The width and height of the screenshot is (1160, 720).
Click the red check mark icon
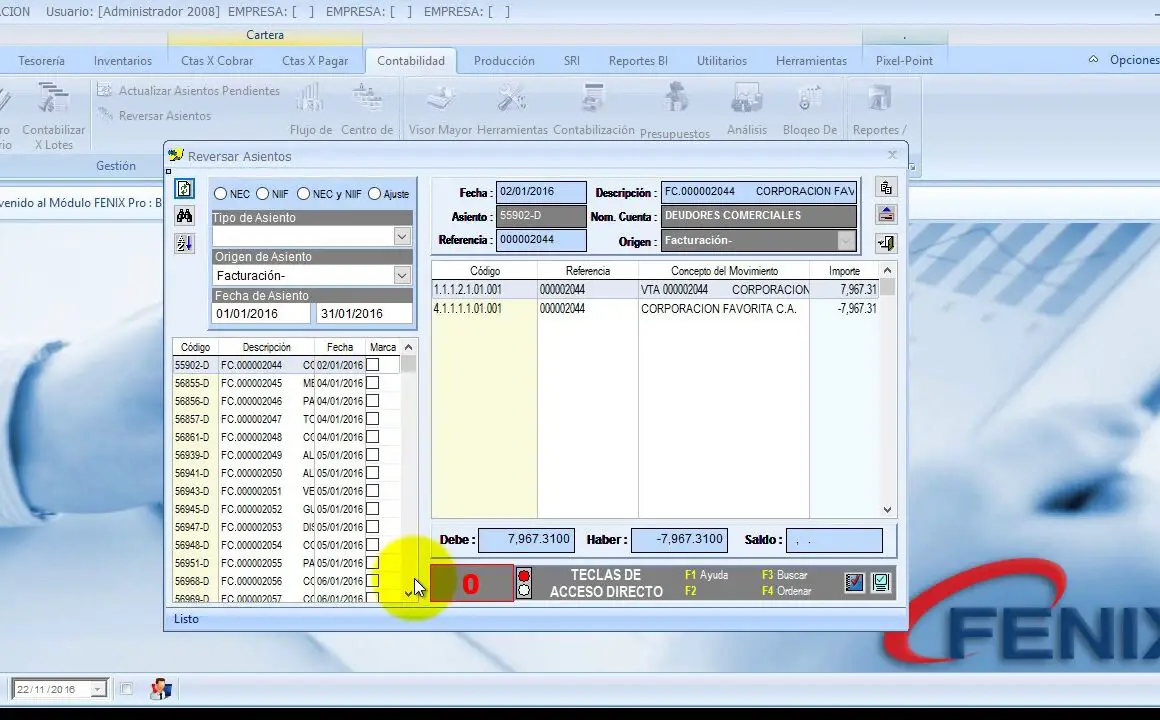(x=854, y=582)
